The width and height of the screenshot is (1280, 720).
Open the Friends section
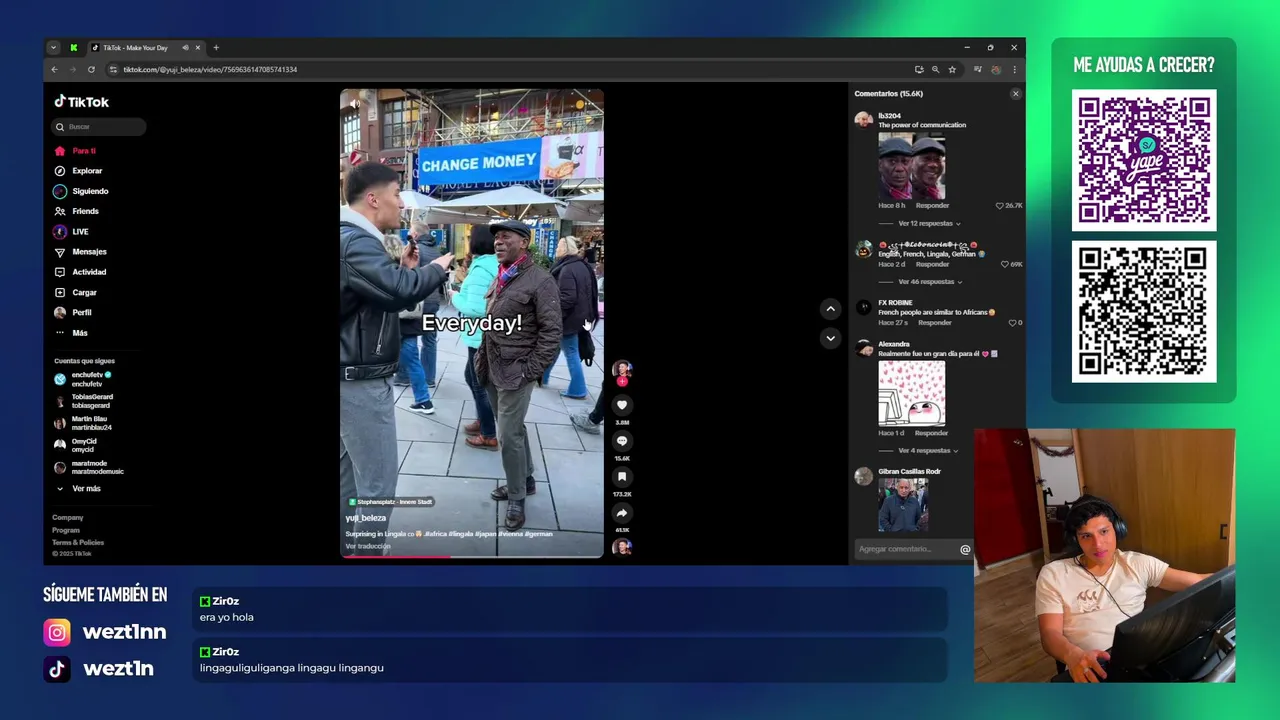[x=77, y=211]
